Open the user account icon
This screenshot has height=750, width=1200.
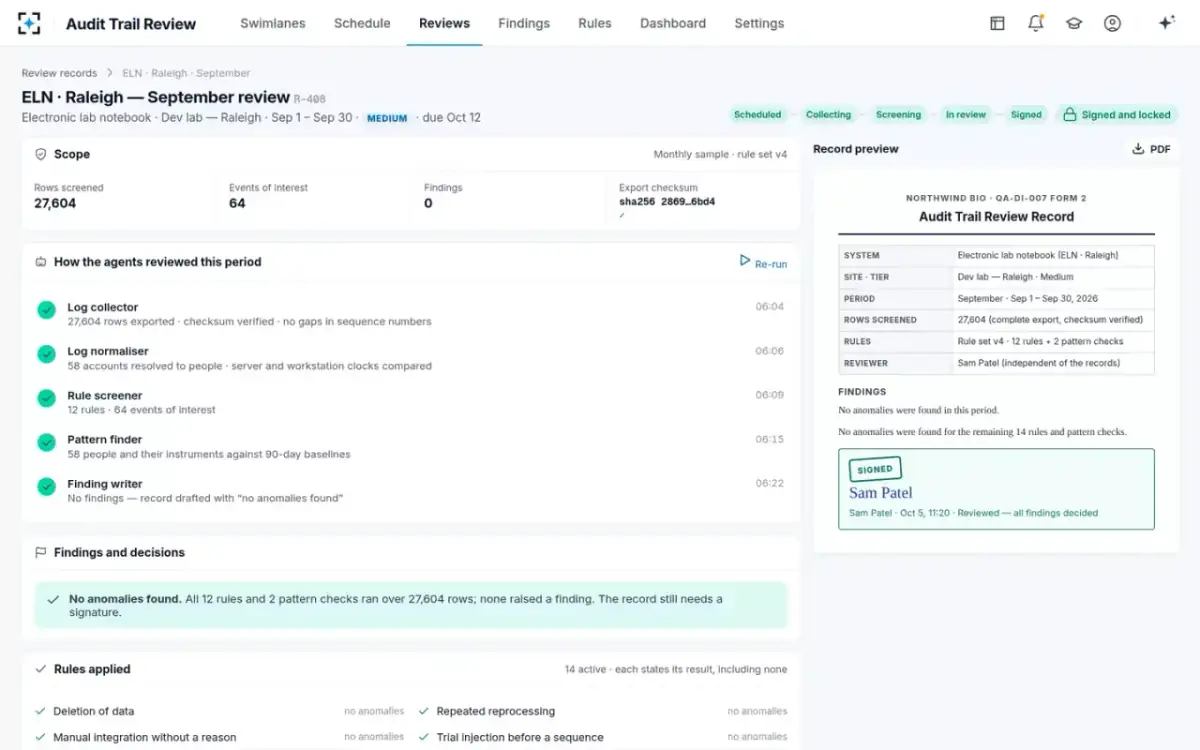point(1112,23)
